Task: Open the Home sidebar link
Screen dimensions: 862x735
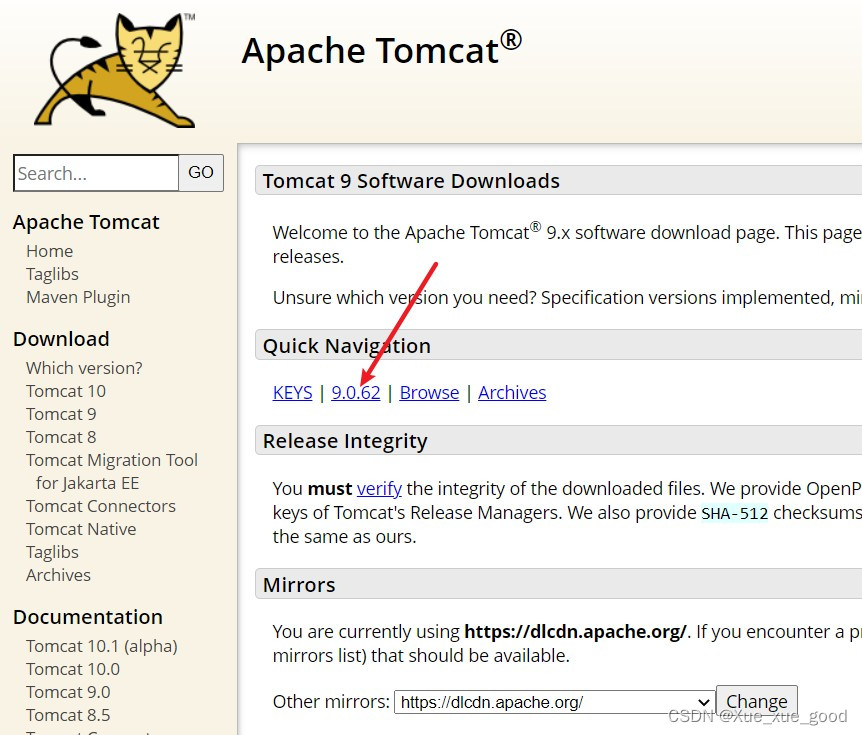Action: [x=49, y=251]
